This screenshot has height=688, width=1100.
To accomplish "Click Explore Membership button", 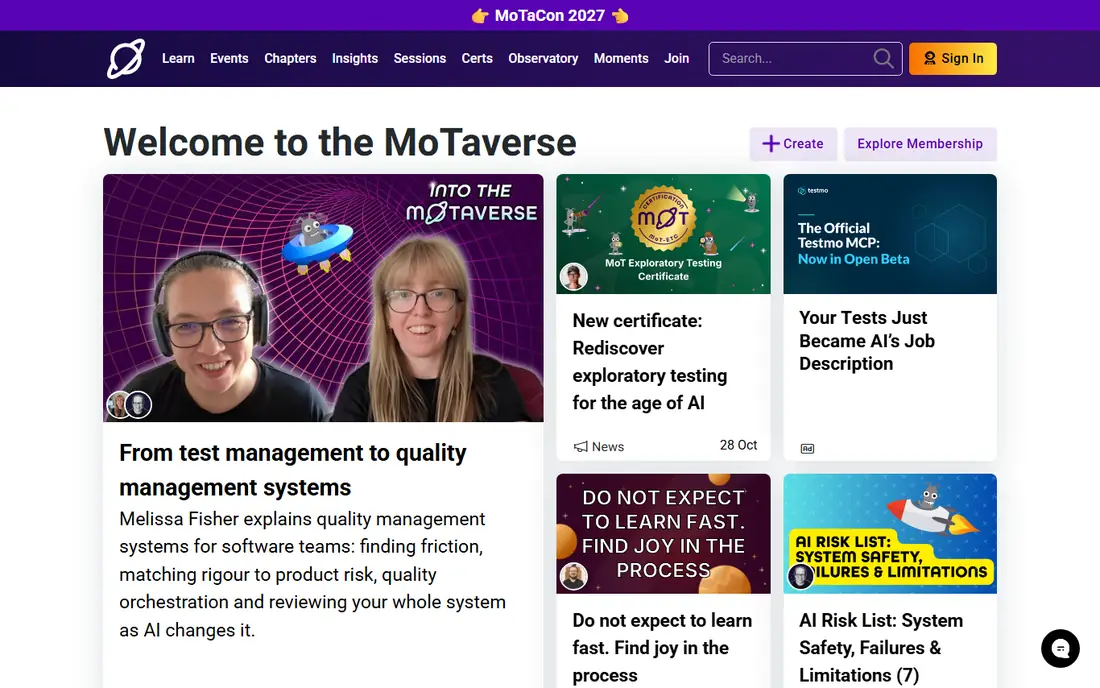I will 920,144.
